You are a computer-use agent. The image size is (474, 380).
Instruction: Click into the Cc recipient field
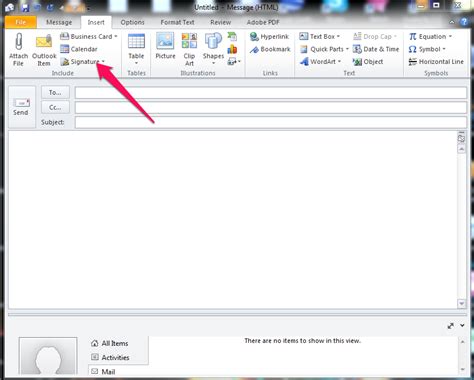[x=271, y=108]
